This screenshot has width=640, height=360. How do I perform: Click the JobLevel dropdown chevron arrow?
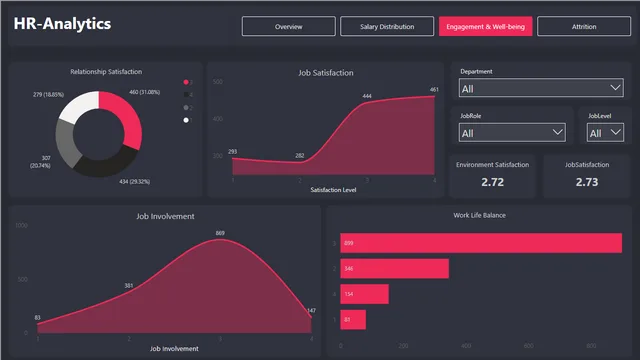click(616, 132)
